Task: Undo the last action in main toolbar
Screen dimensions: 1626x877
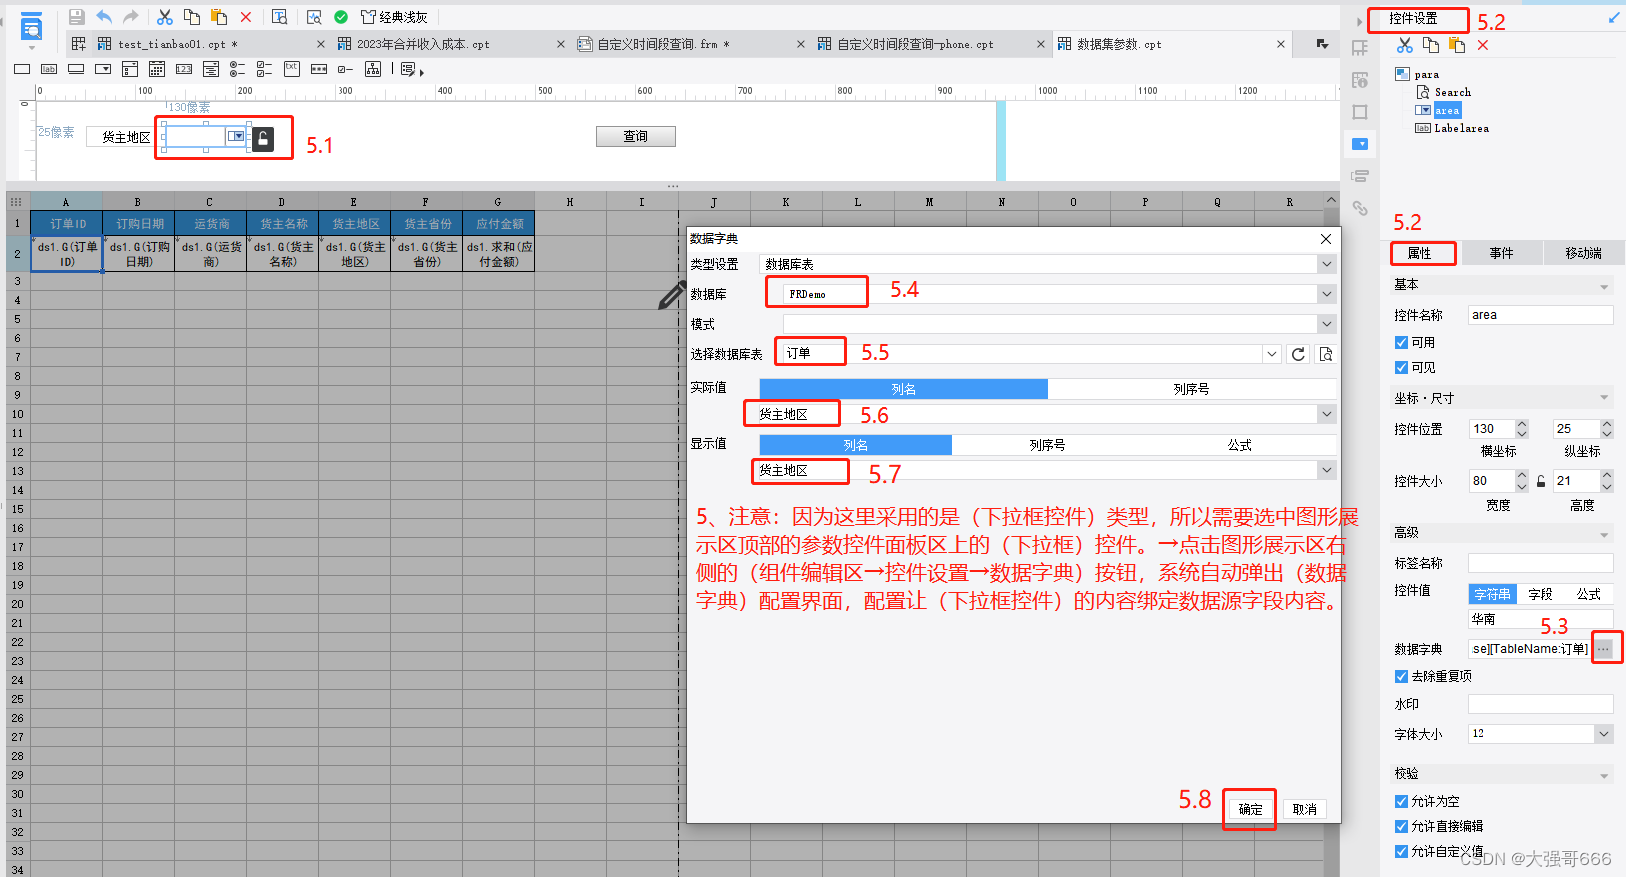Action: (104, 17)
